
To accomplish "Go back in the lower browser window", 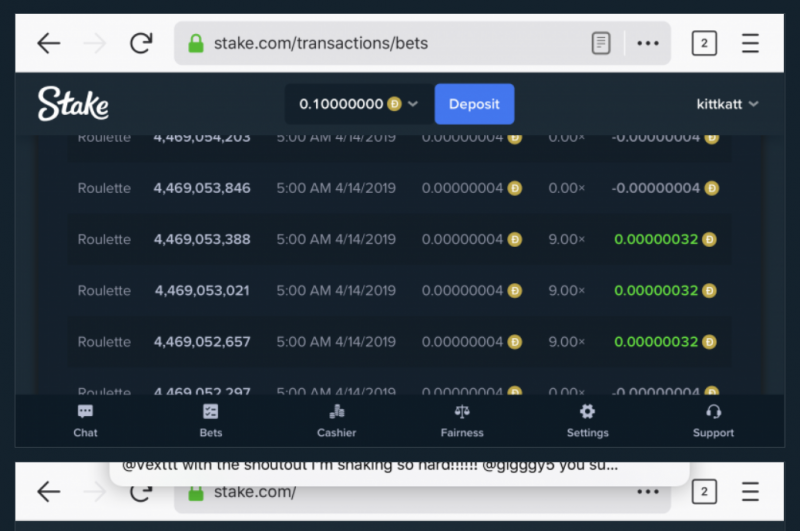I will [49, 492].
